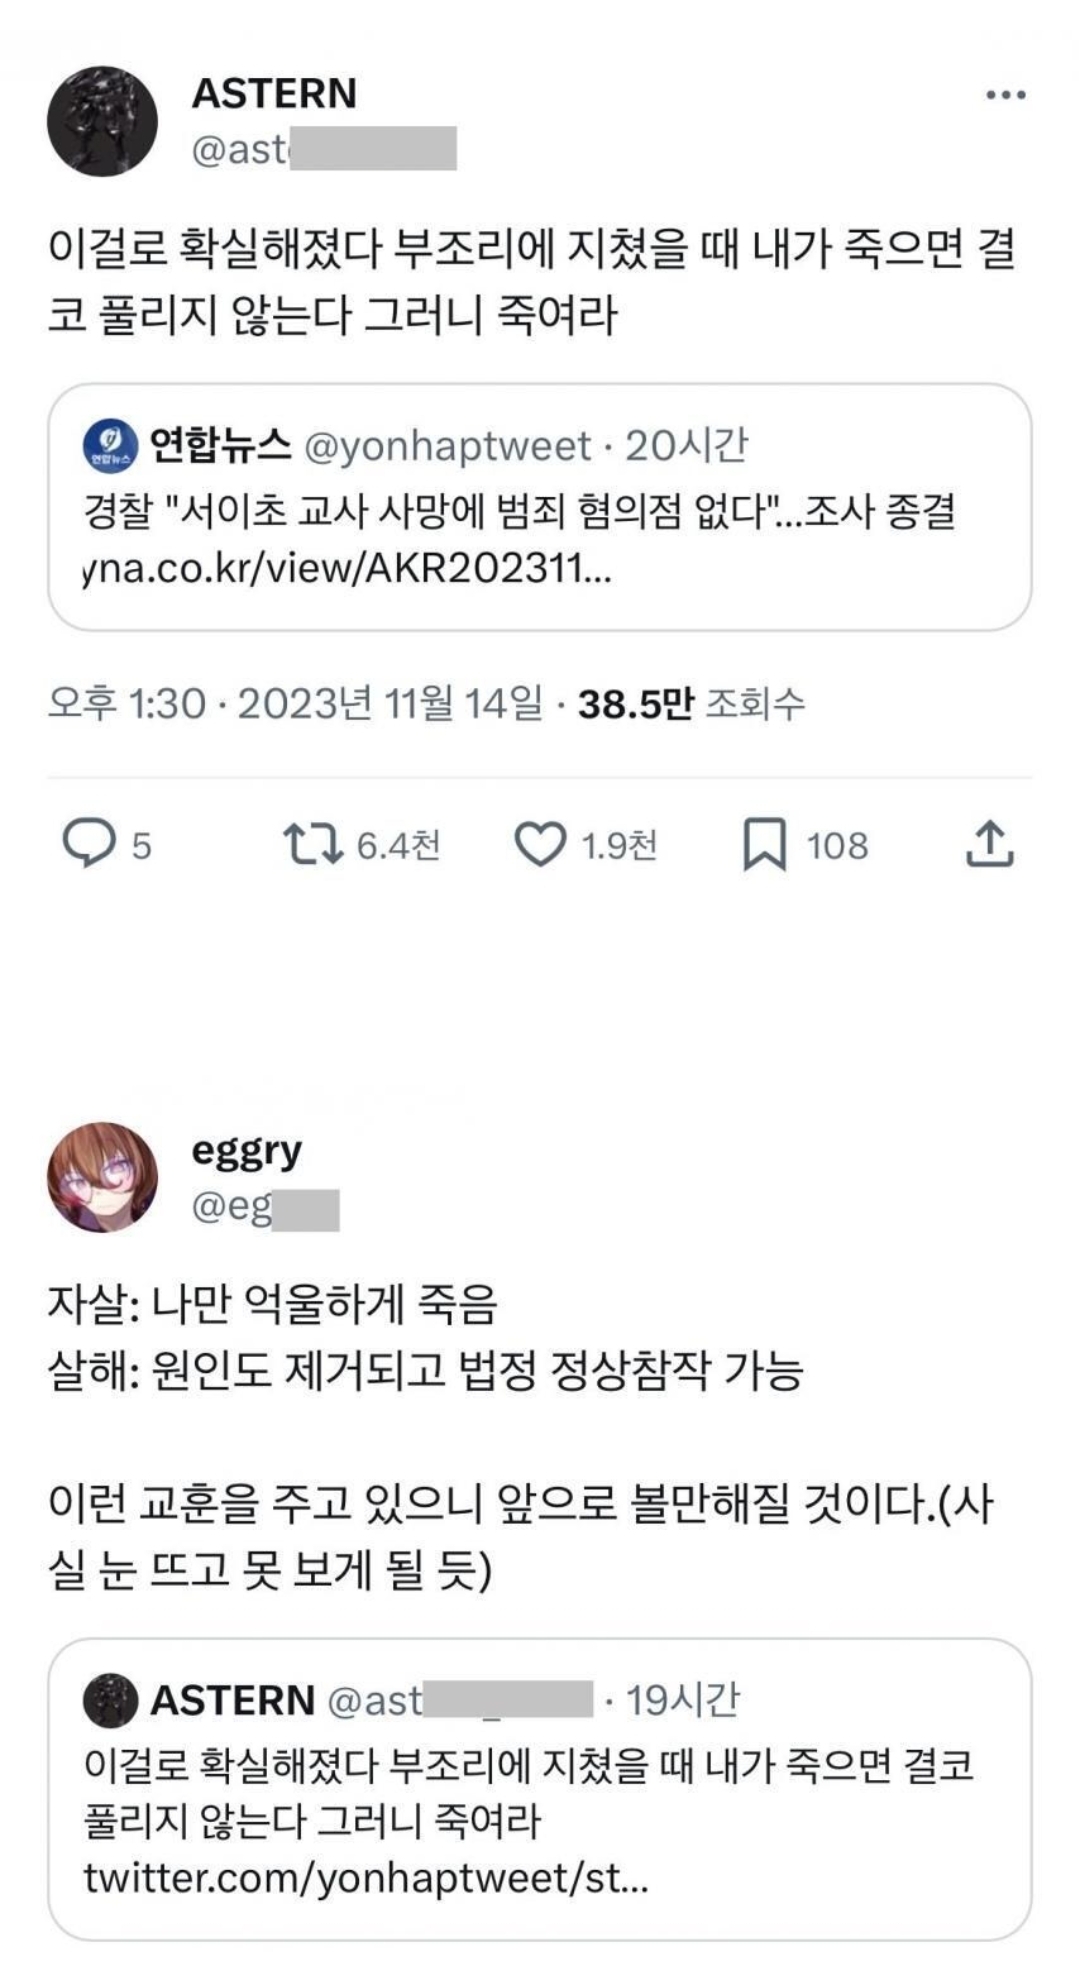Click the twitter.com/yonhaptweet link
Screen dimensions: 1079x1979
[366, 1878]
